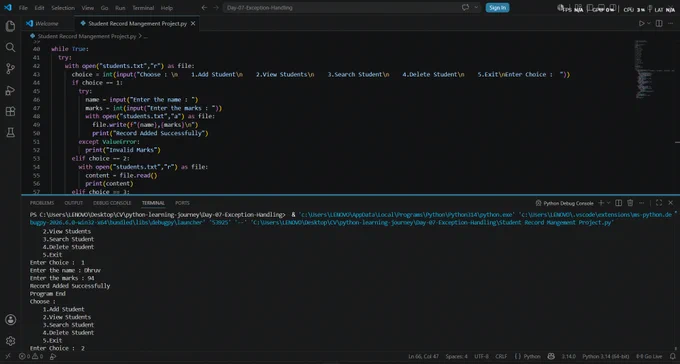
Task: Switch to the PORTS panel tab
Action: click(x=182, y=203)
